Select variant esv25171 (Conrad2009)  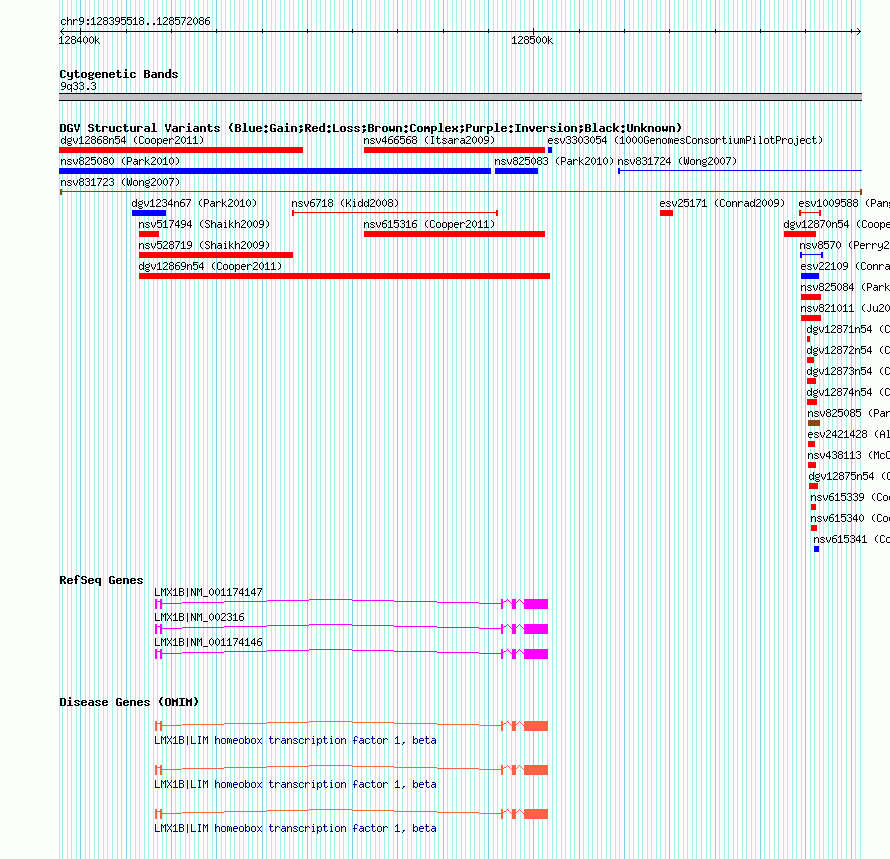pos(722,203)
